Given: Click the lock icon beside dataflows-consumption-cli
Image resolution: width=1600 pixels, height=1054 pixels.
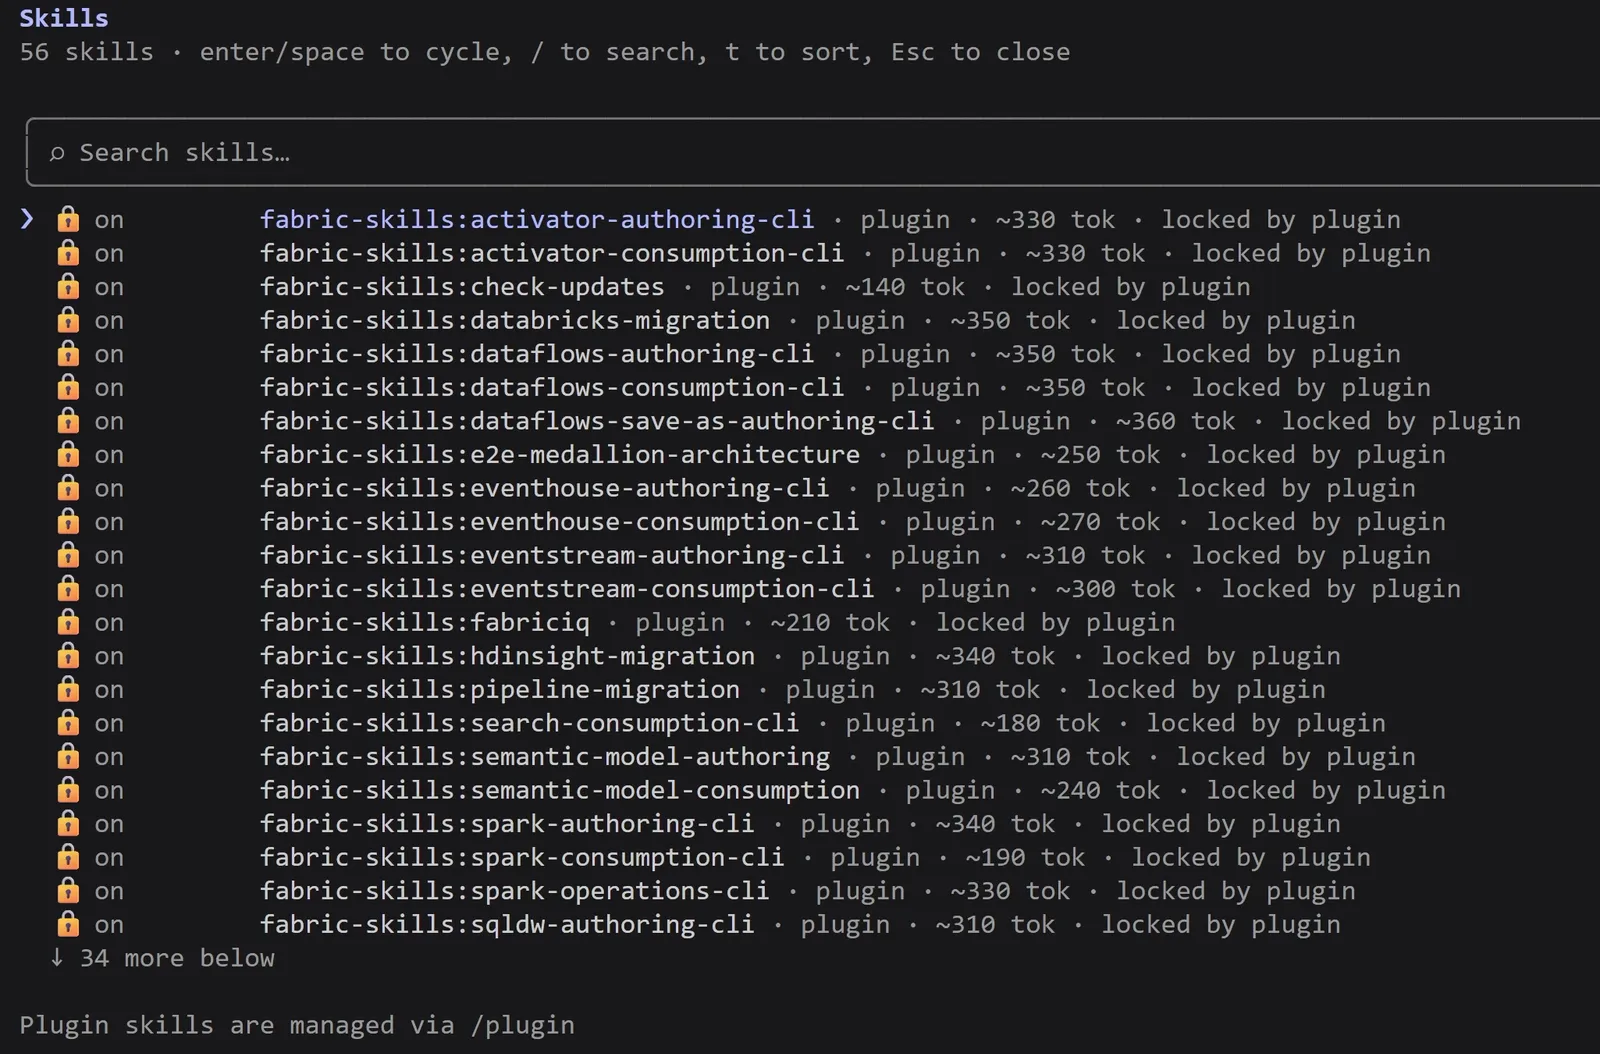Looking at the screenshot, I should (68, 387).
